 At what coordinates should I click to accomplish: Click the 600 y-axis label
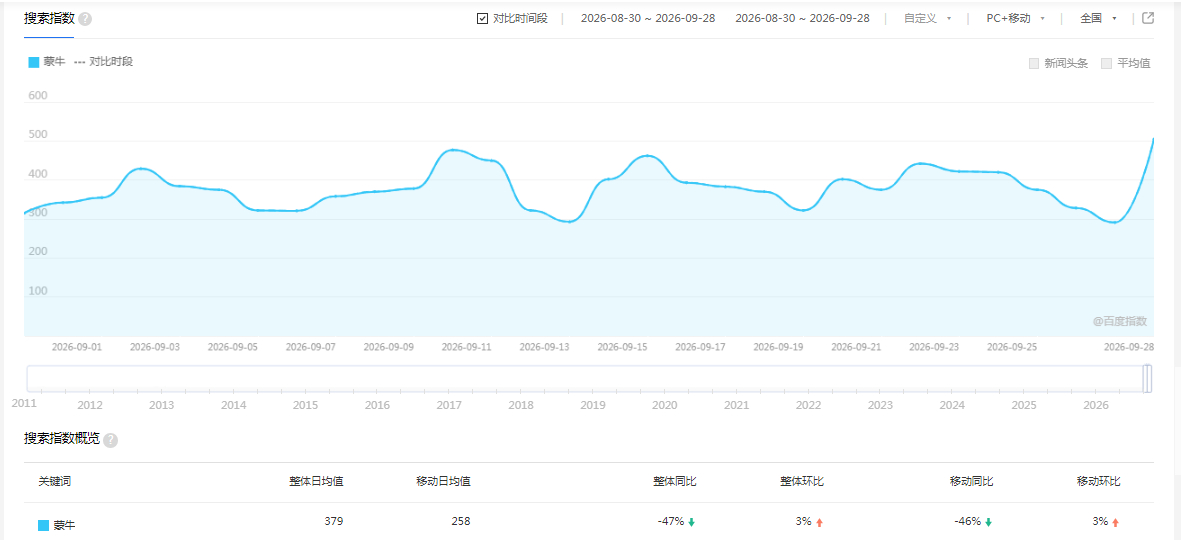click(38, 96)
